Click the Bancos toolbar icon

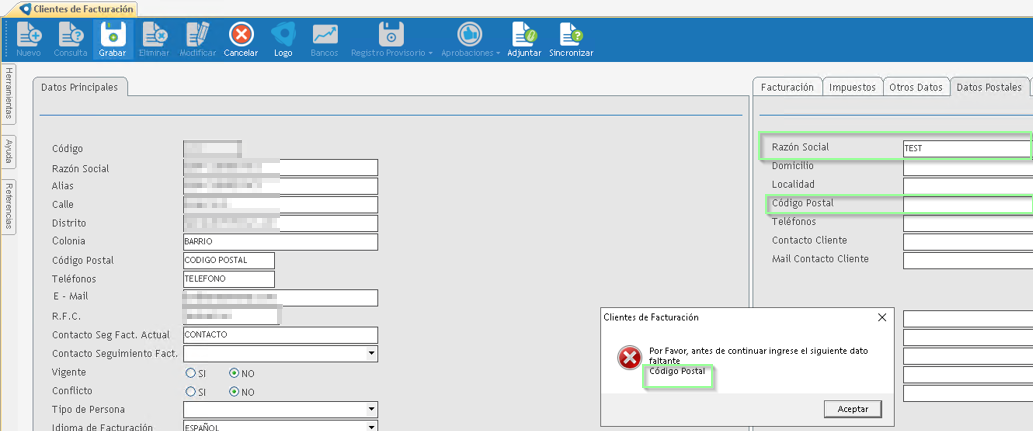(x=324, y=40)
